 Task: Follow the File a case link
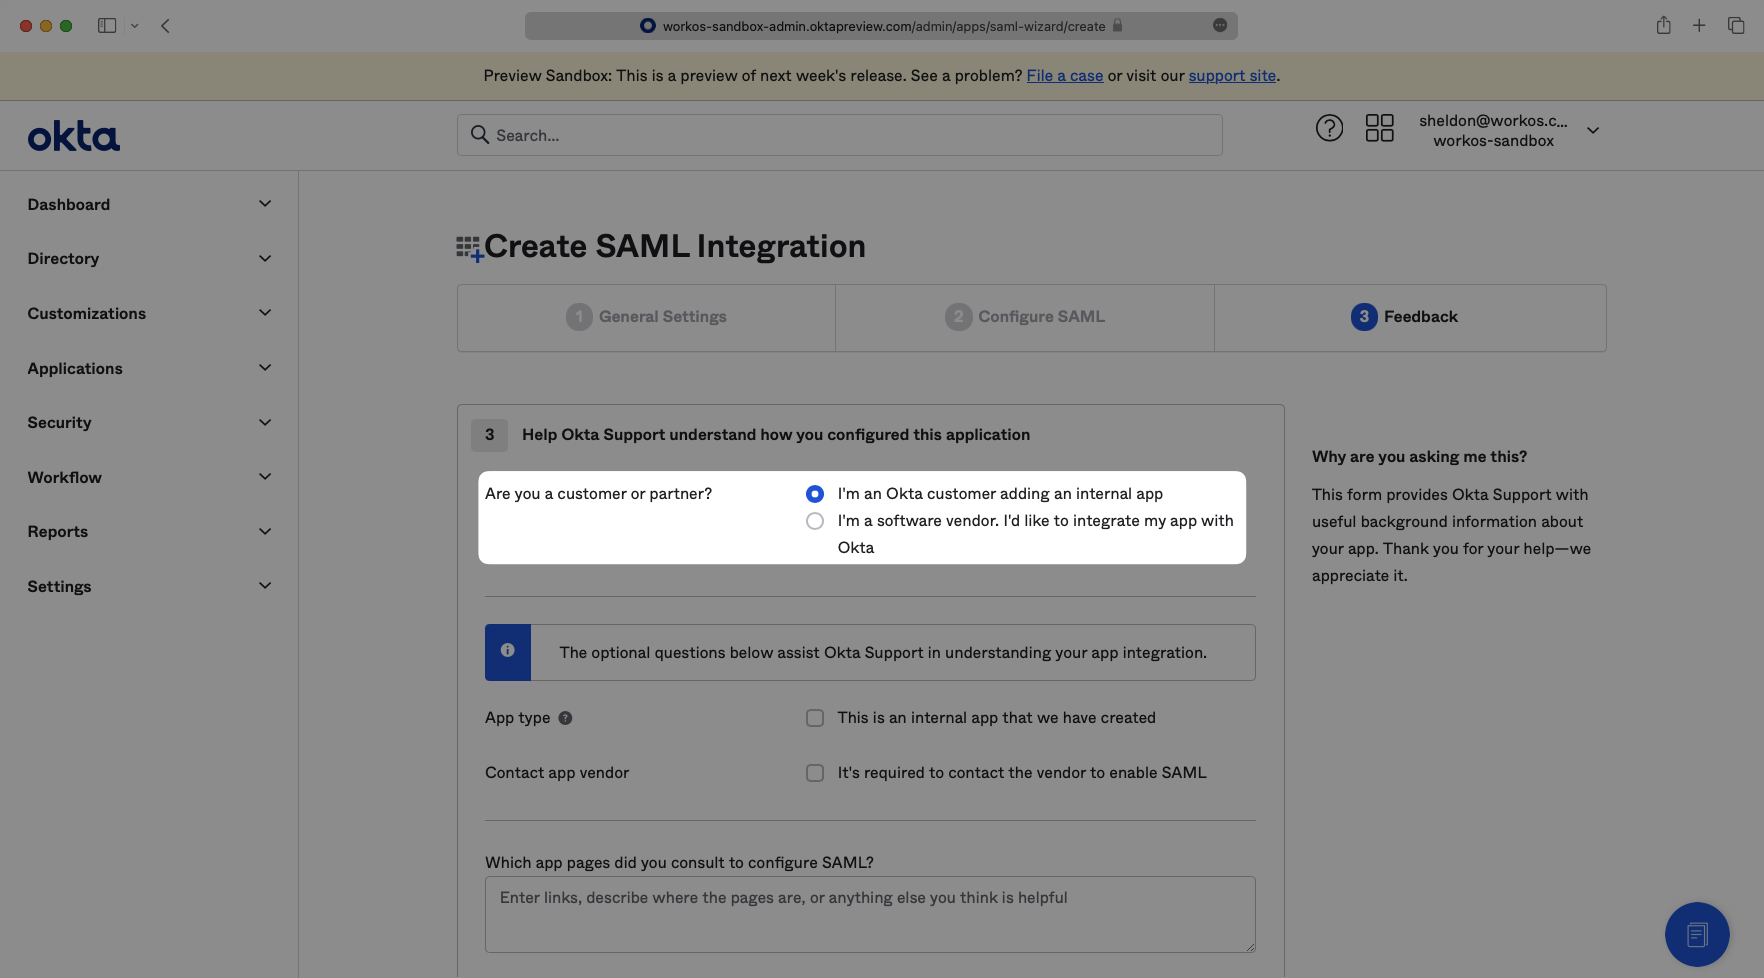[1064, 76]
